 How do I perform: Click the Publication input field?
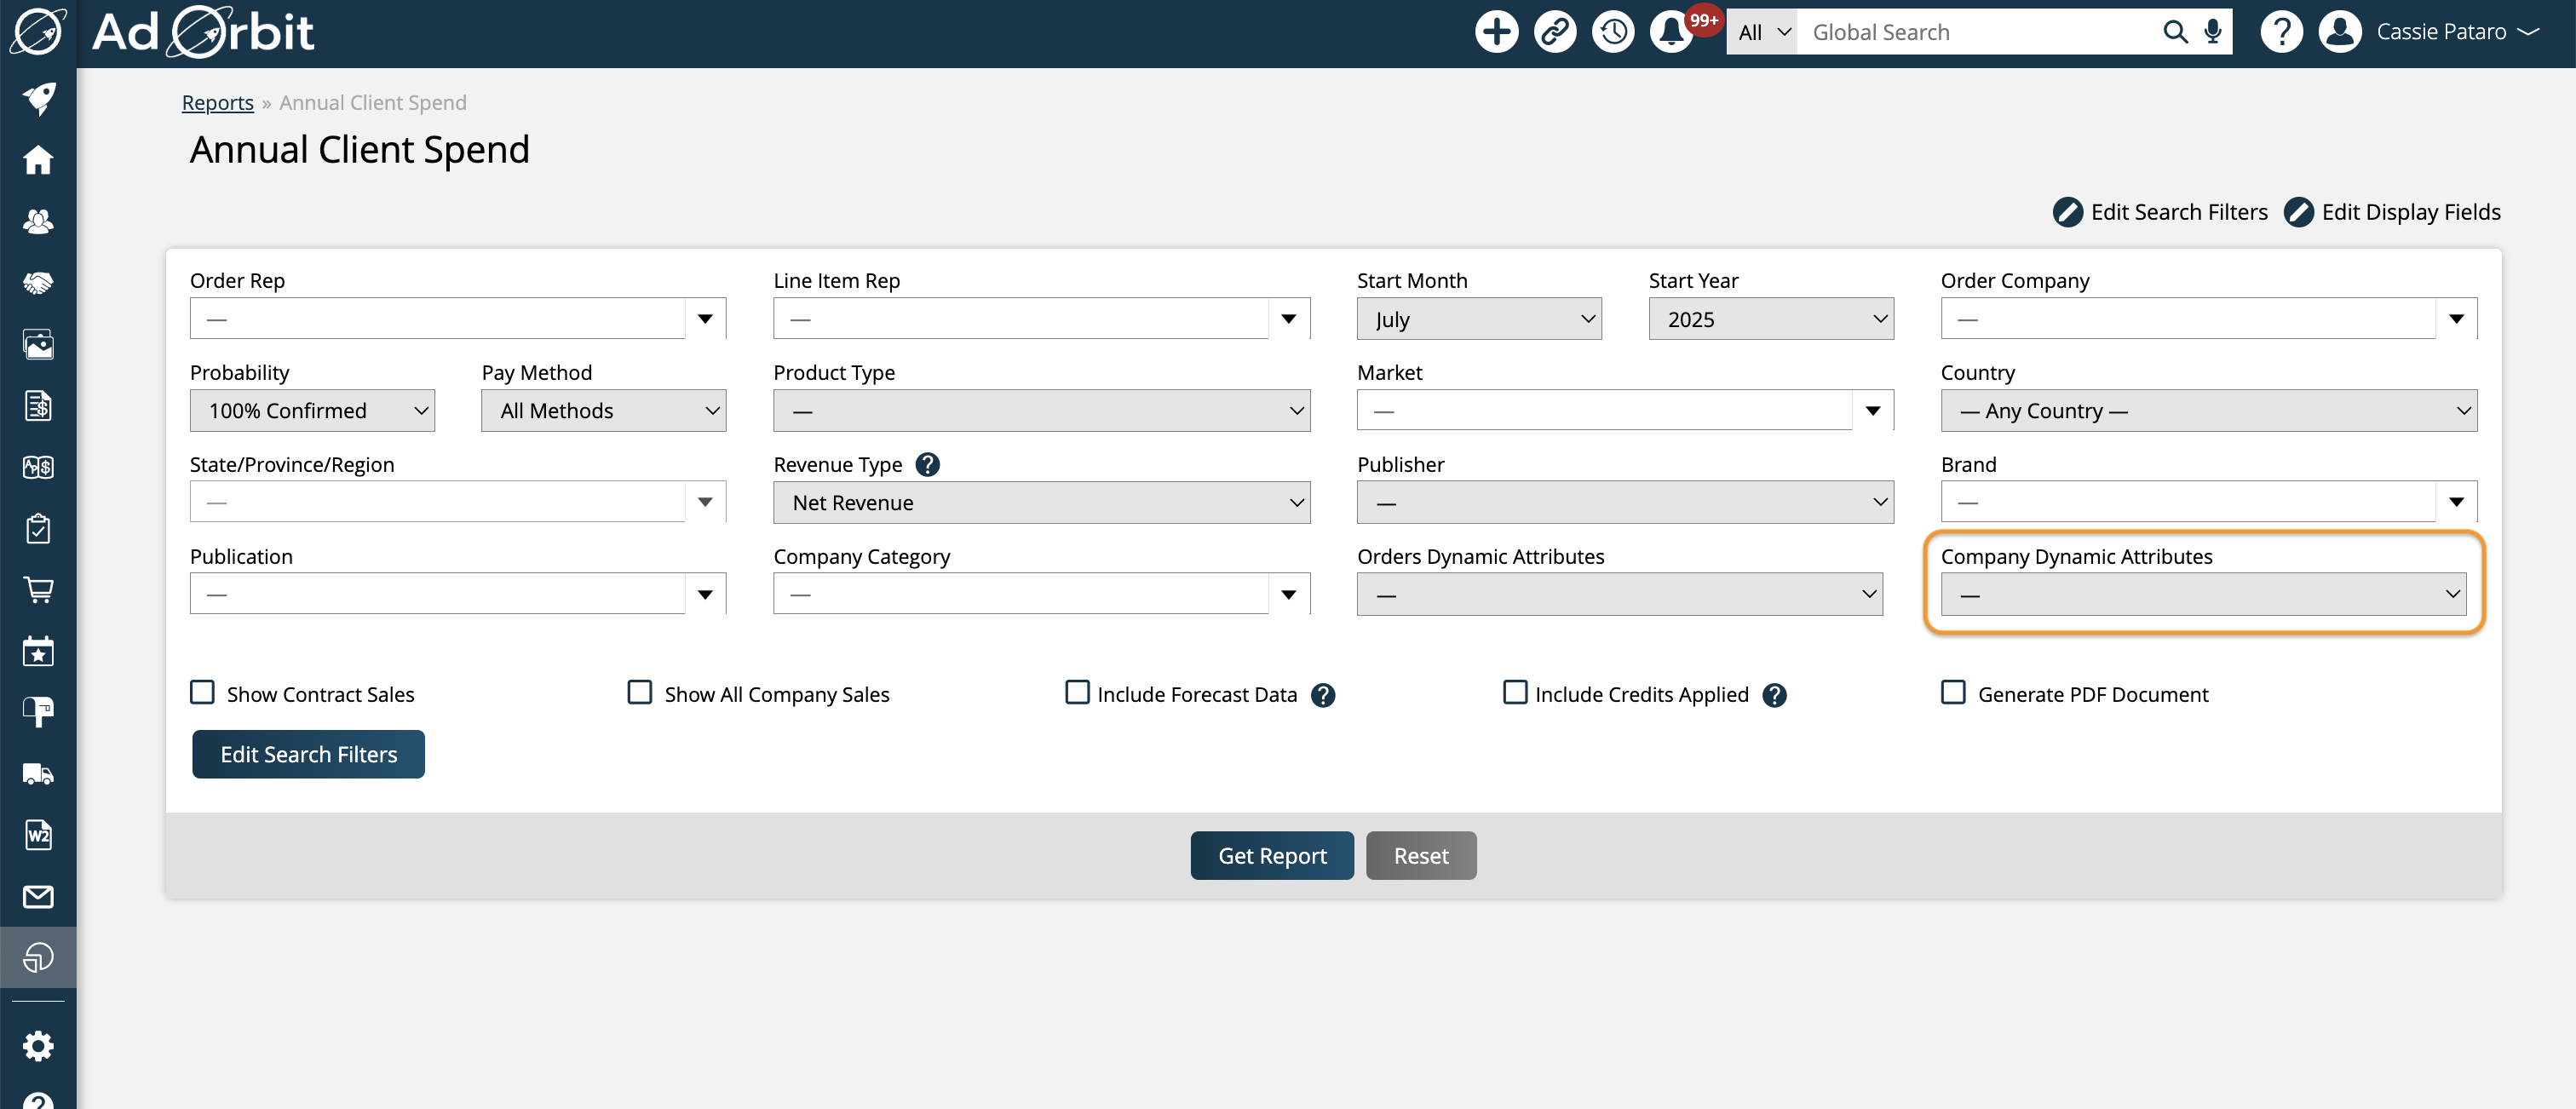tap(437, 595)
